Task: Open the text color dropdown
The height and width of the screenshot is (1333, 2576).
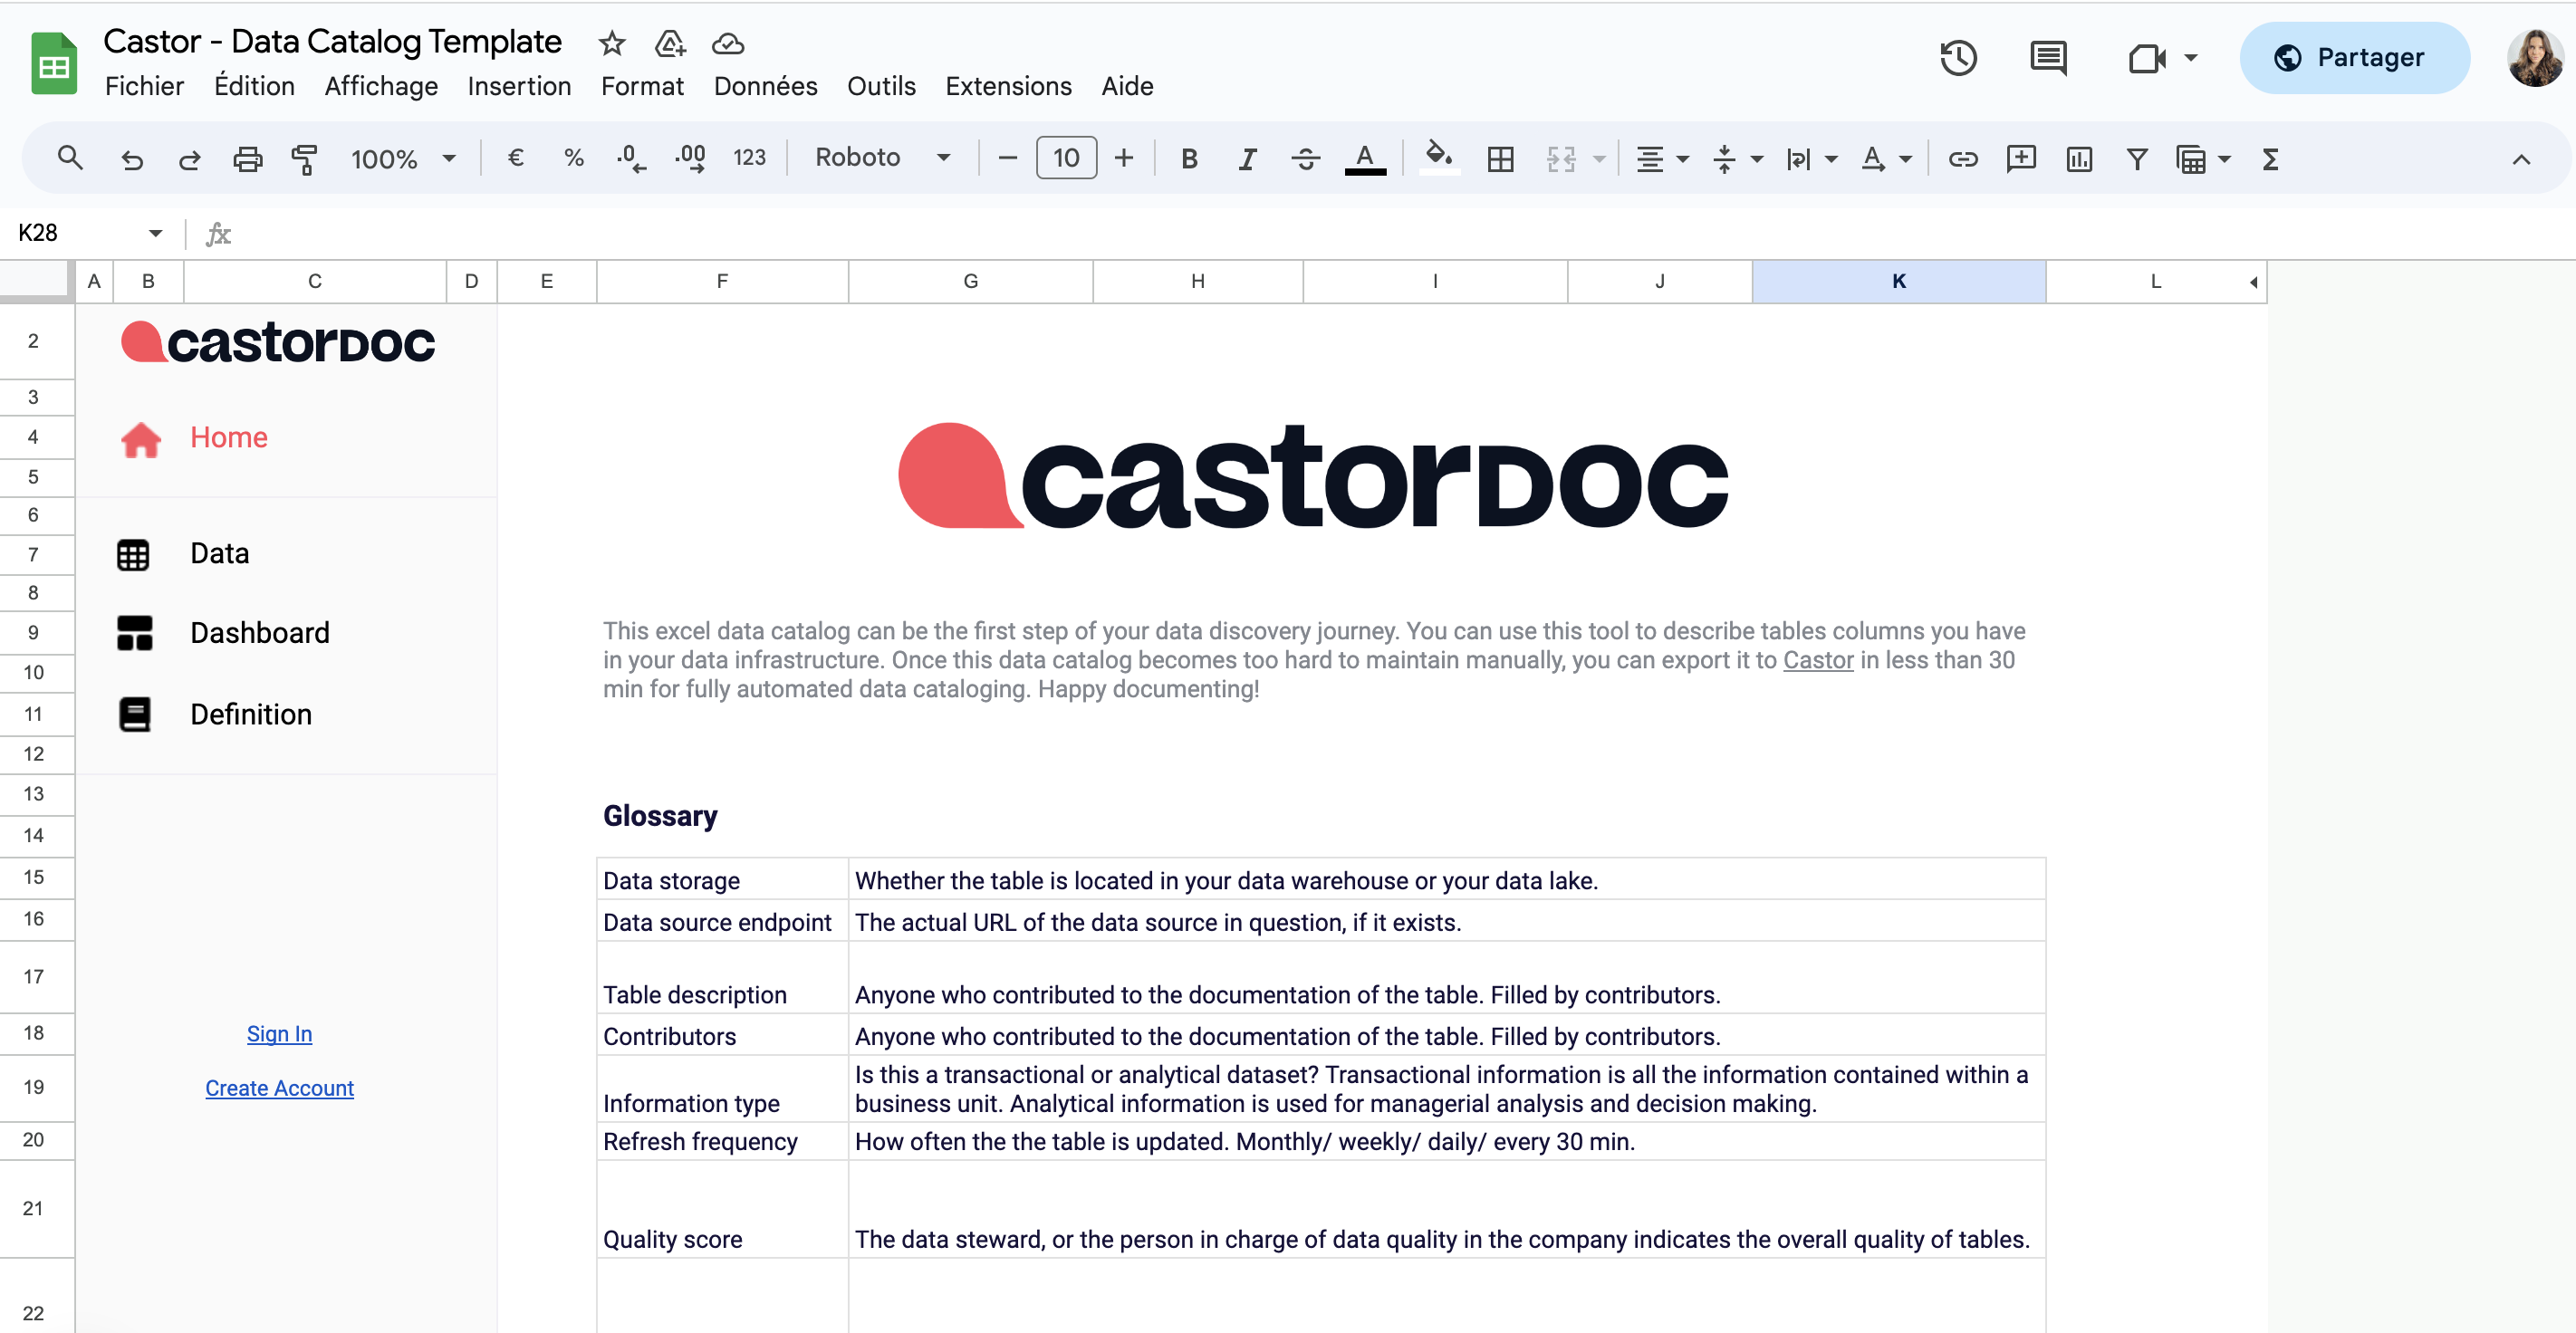Action: pyautogui.click(x=1367, y=158)
